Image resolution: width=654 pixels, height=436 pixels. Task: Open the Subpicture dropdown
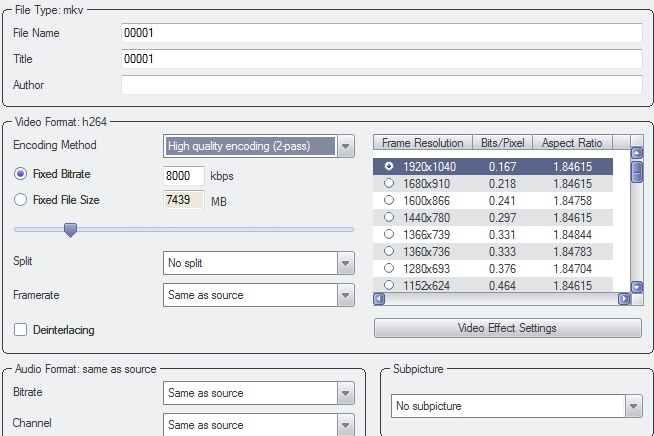point(634,406)
